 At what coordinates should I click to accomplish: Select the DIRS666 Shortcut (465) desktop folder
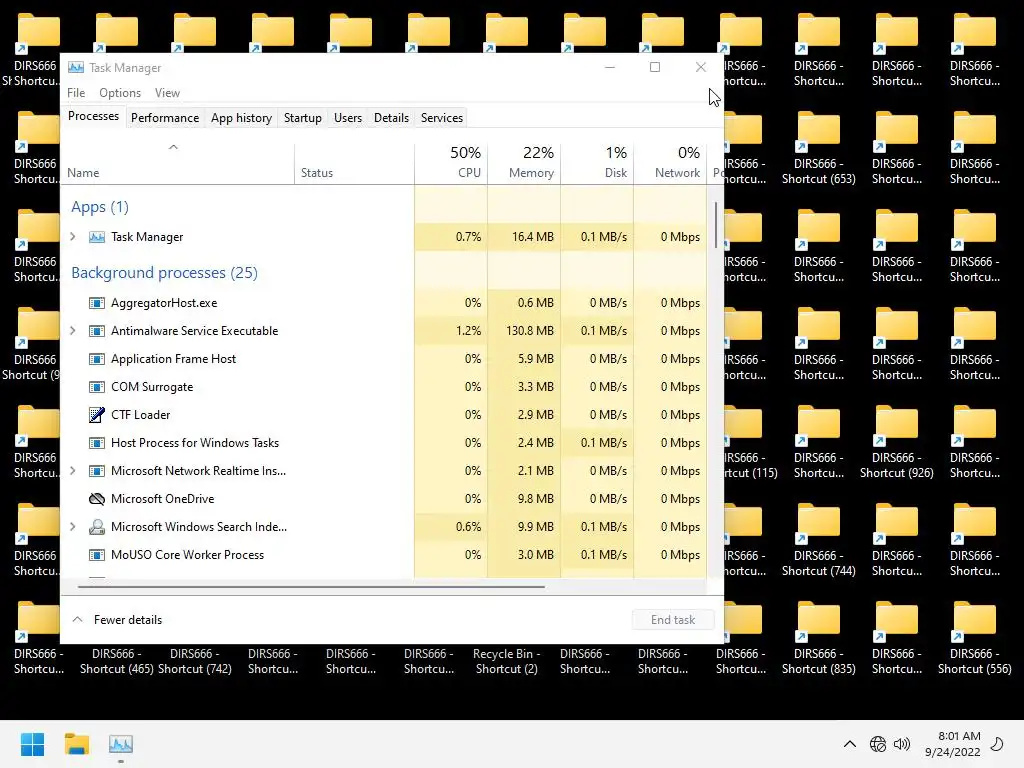click(x=117, y=661)
